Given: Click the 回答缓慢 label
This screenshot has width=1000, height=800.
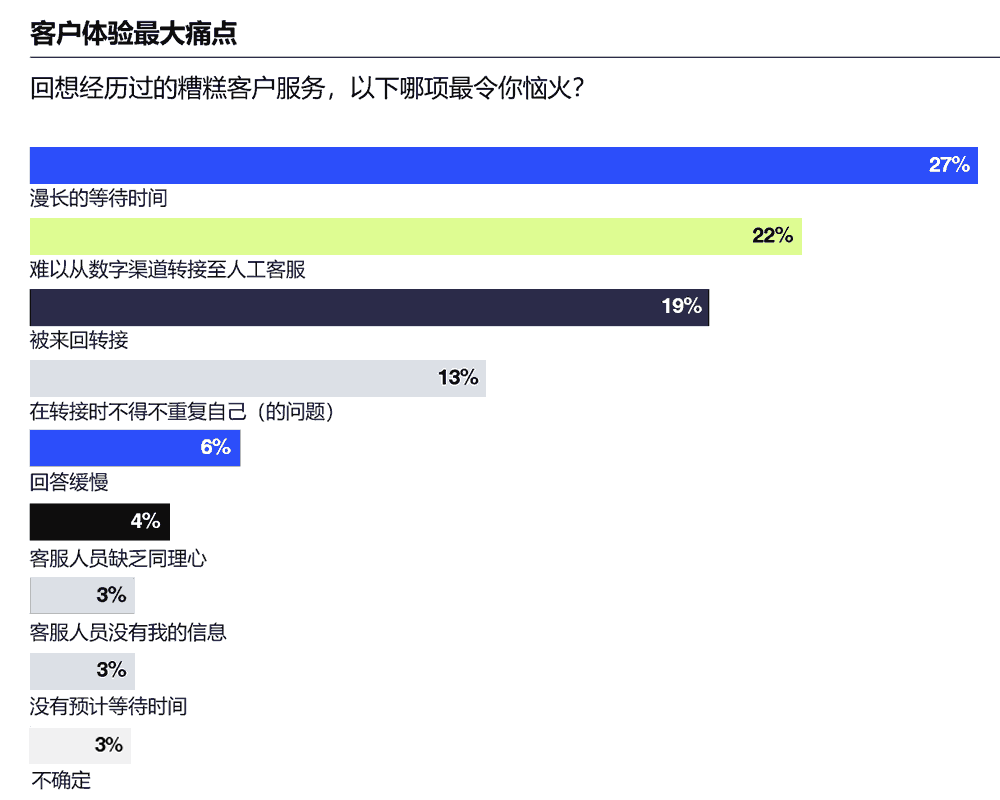Looking at the screenshot, I should [x=69, y=482].
